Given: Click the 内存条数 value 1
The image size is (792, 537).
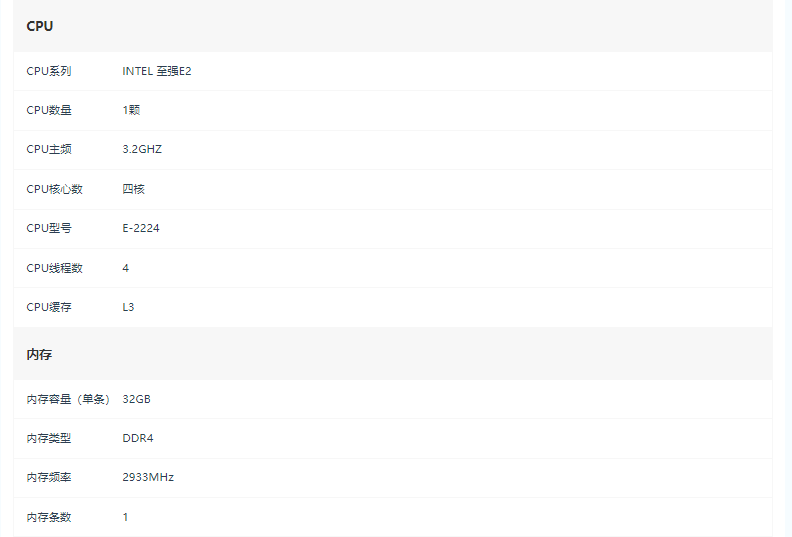Looking at the screenshot, I should click(x=125, y=517).
